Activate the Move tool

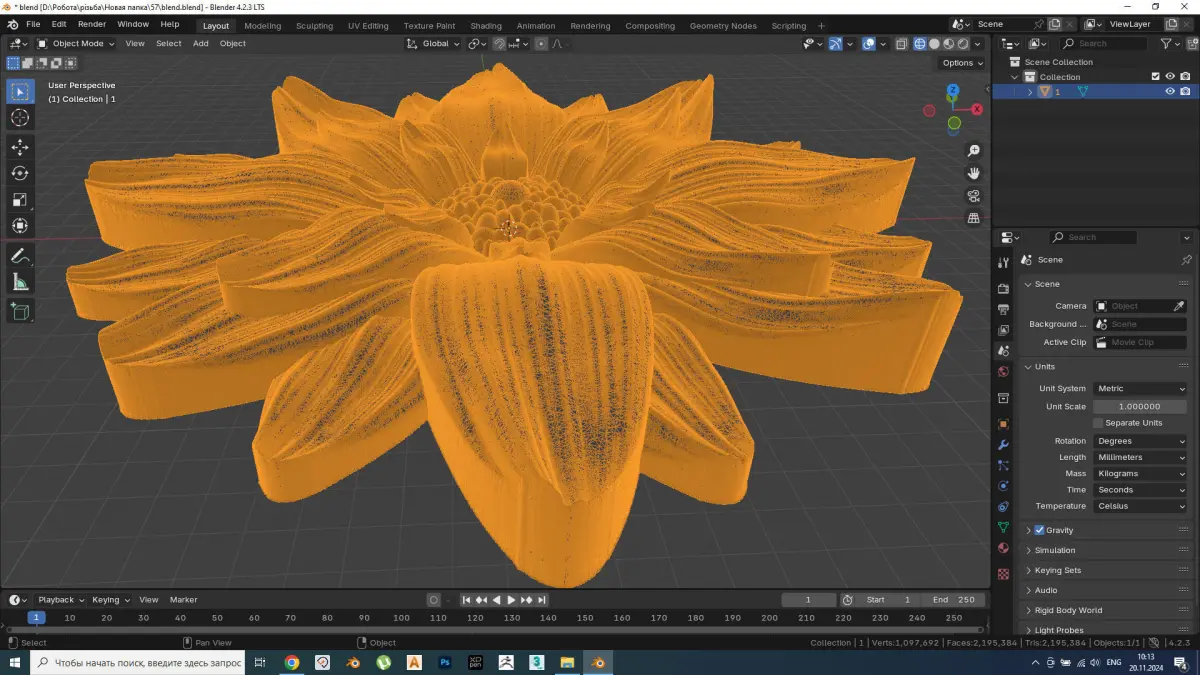pyautogui.click(x=20, y=147)
